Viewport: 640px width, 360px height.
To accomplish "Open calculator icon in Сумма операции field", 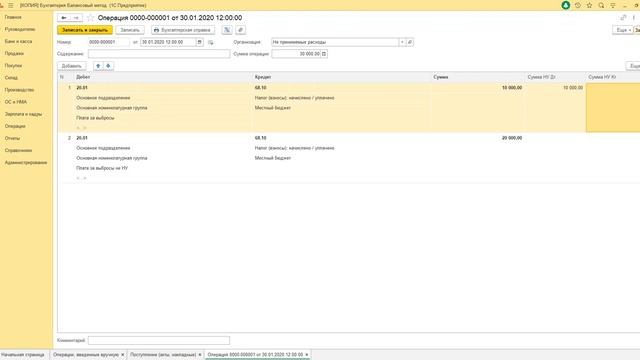I will click(x=324, y=54).
